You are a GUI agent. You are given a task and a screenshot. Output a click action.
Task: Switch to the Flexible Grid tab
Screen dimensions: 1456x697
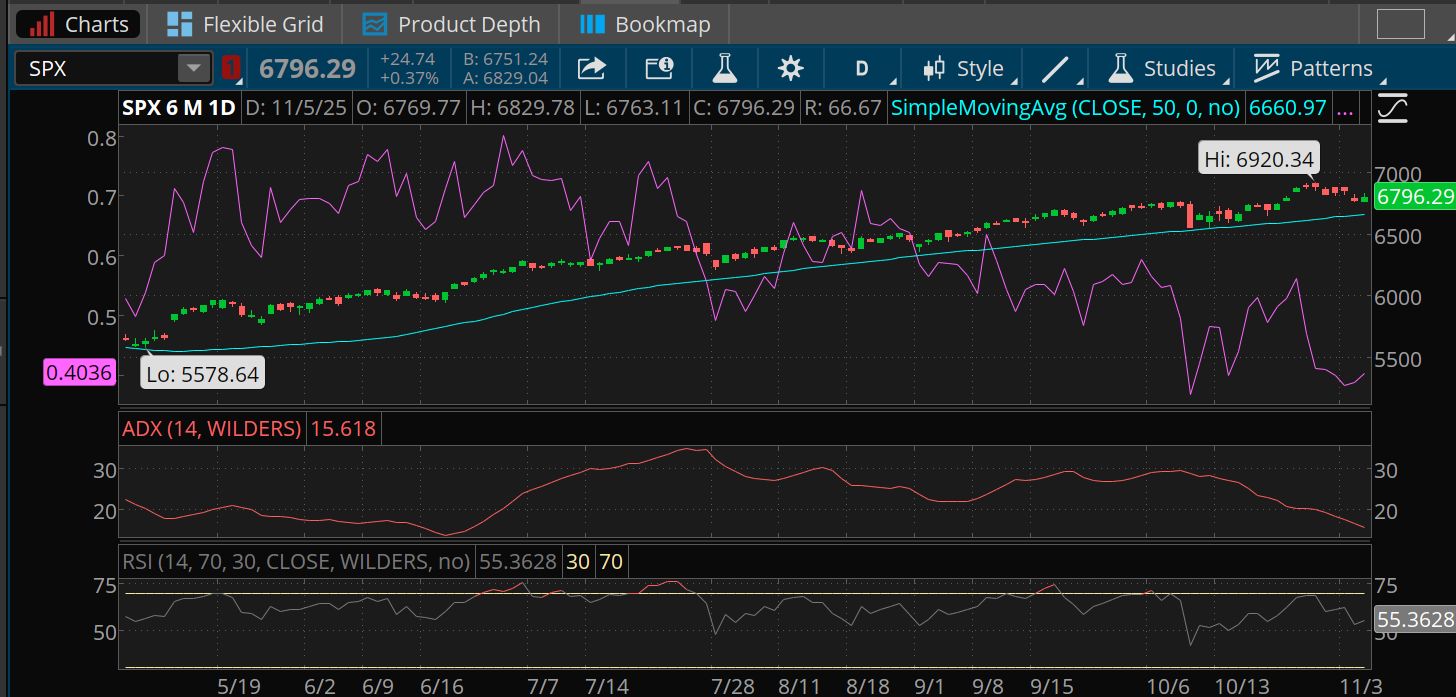pyautogui.click(x=243, y=23)
